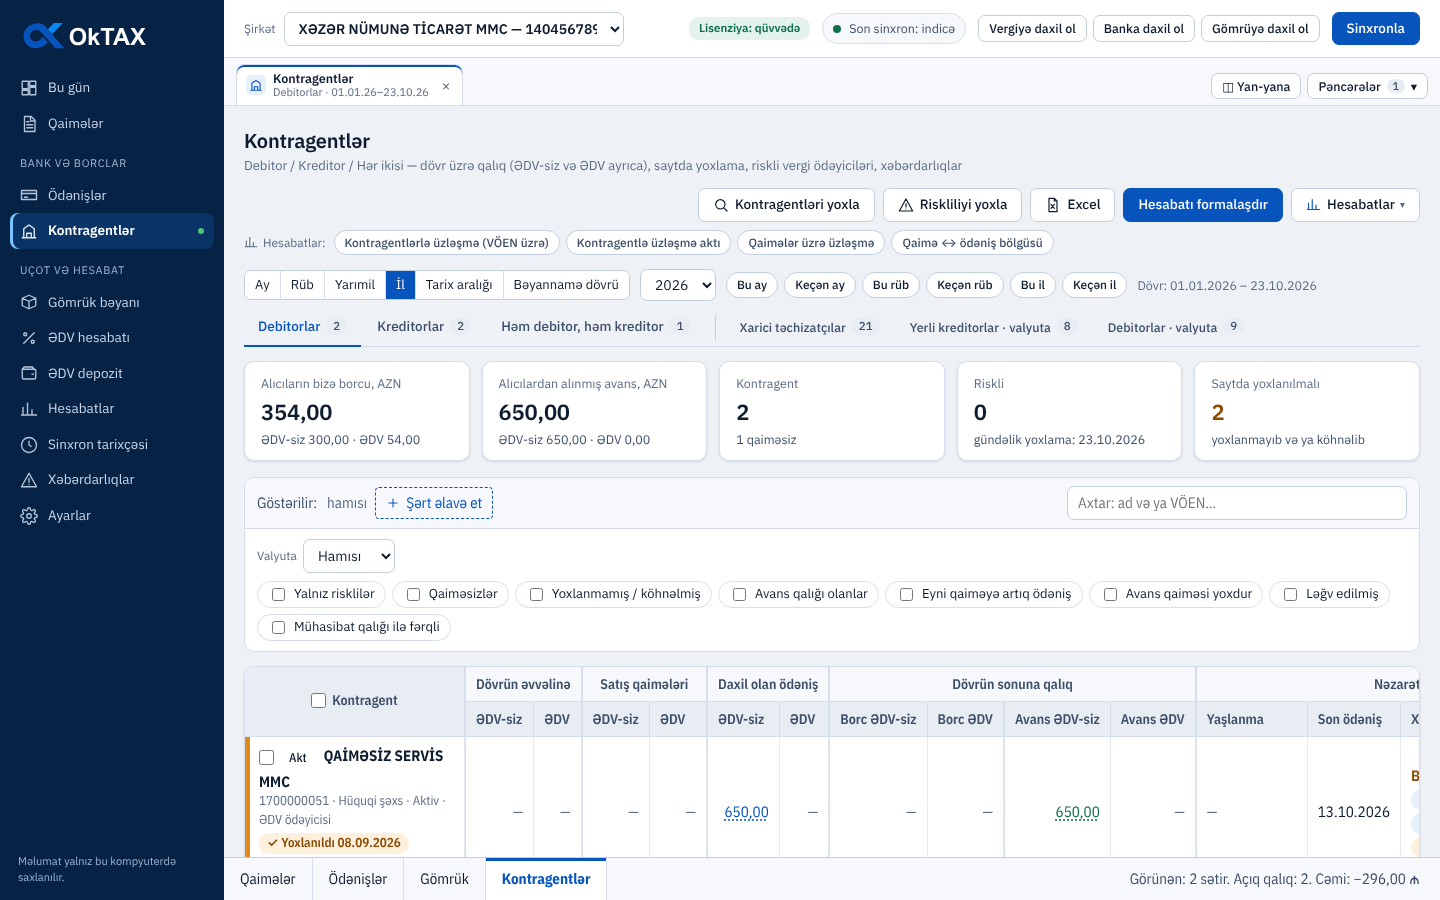
Task: Tick the Yalnız risklilər checkbox
Action: [279, 594]
